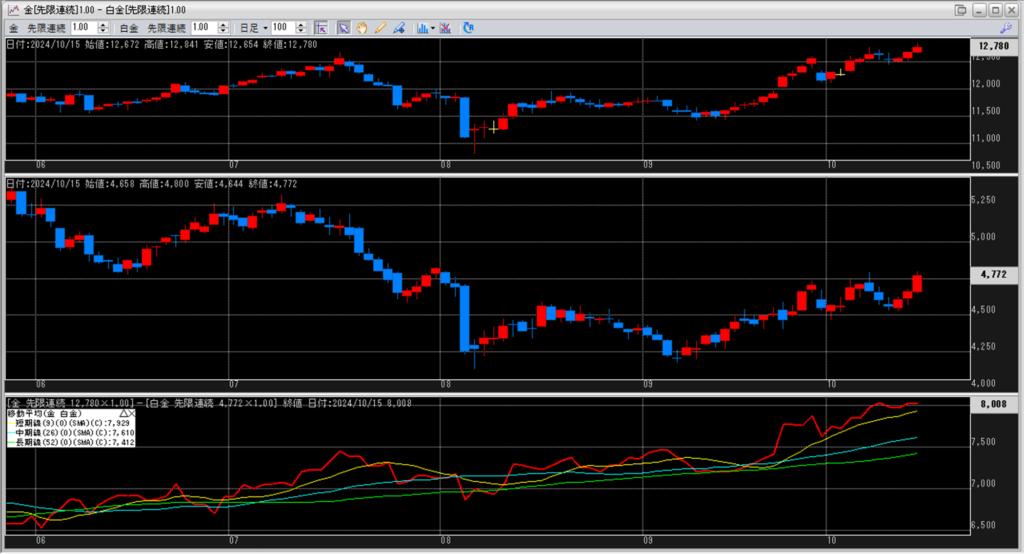Click the window-cascade icon in title bar
1024x554 pixels.
tap(960, 9)
